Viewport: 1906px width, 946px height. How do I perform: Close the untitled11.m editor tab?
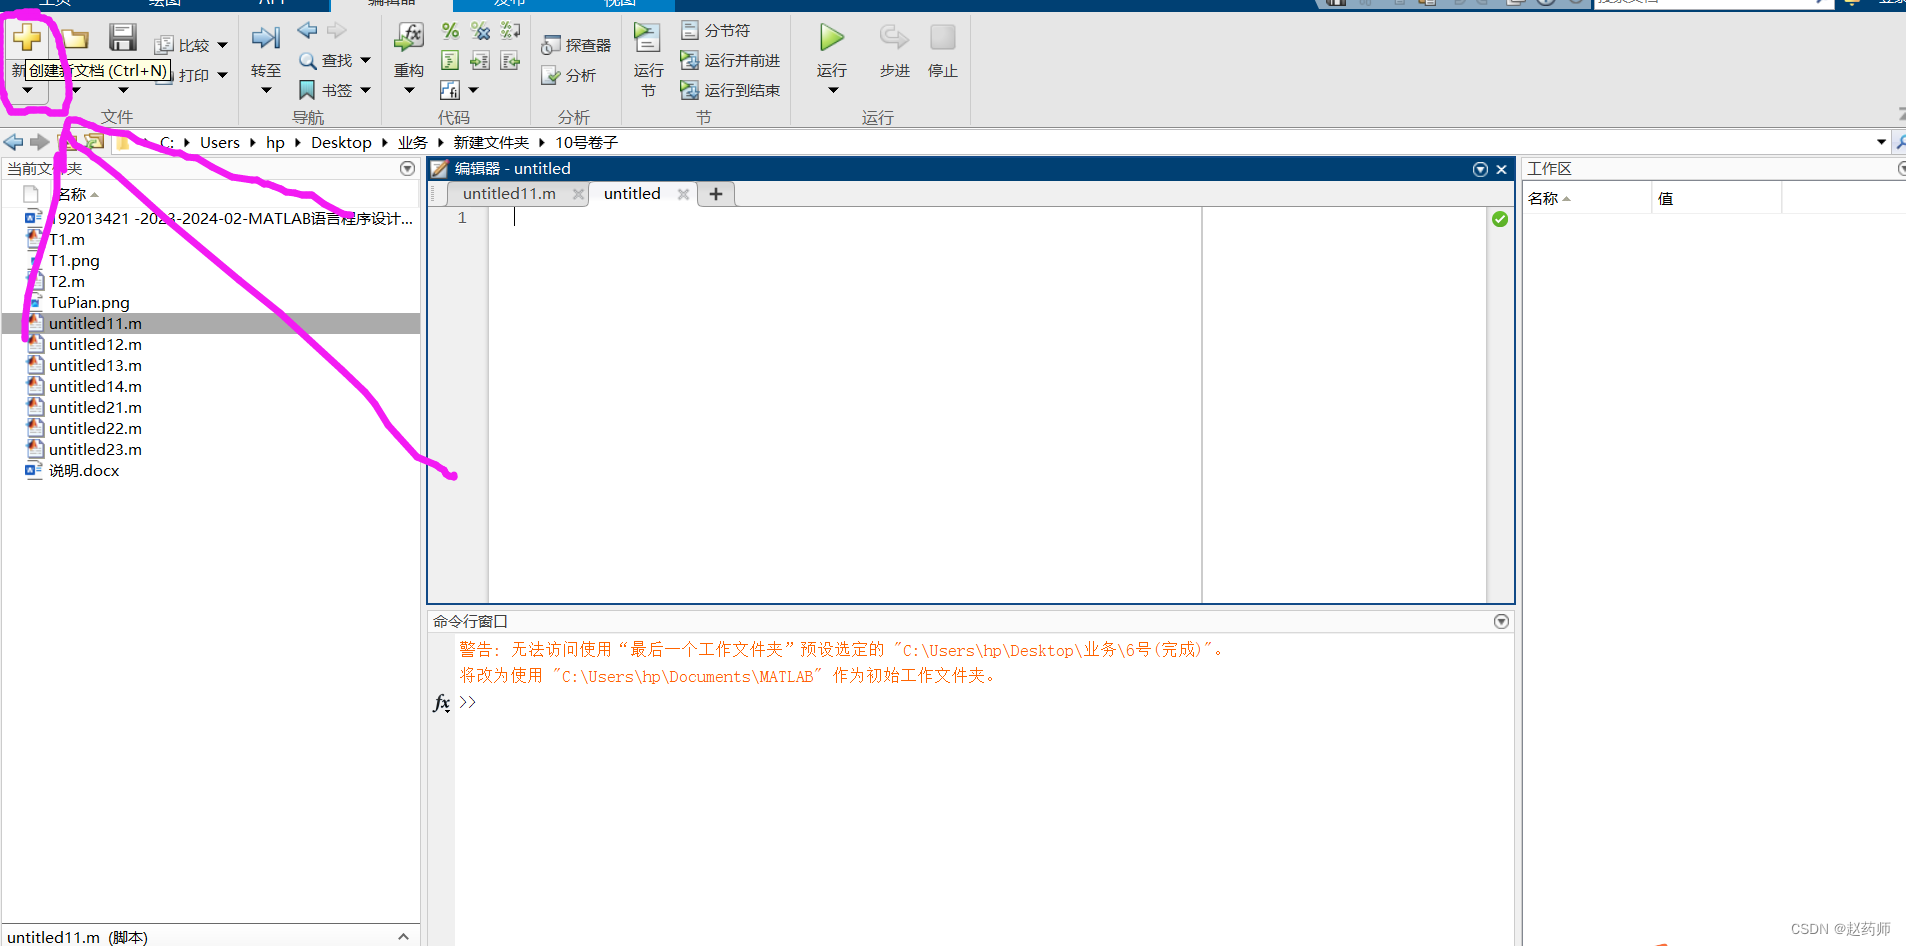[x=578, y=194]
